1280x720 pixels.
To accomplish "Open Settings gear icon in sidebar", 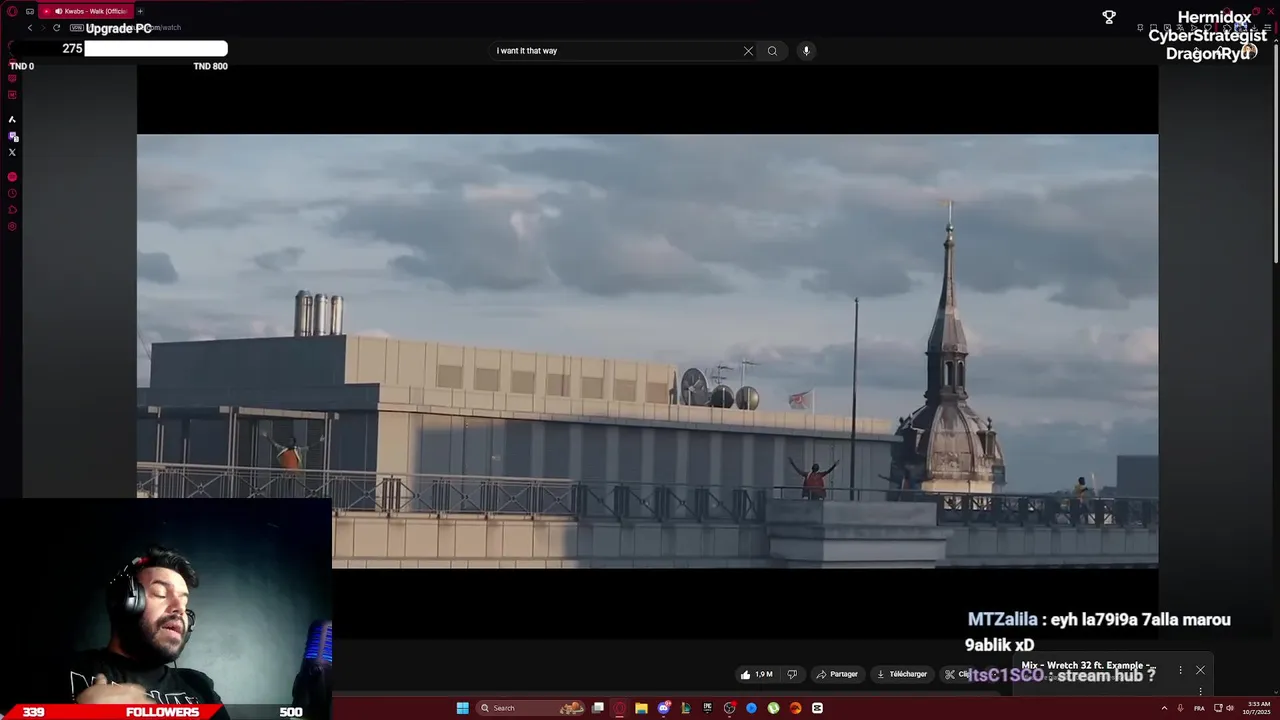I will coord(12,227).
